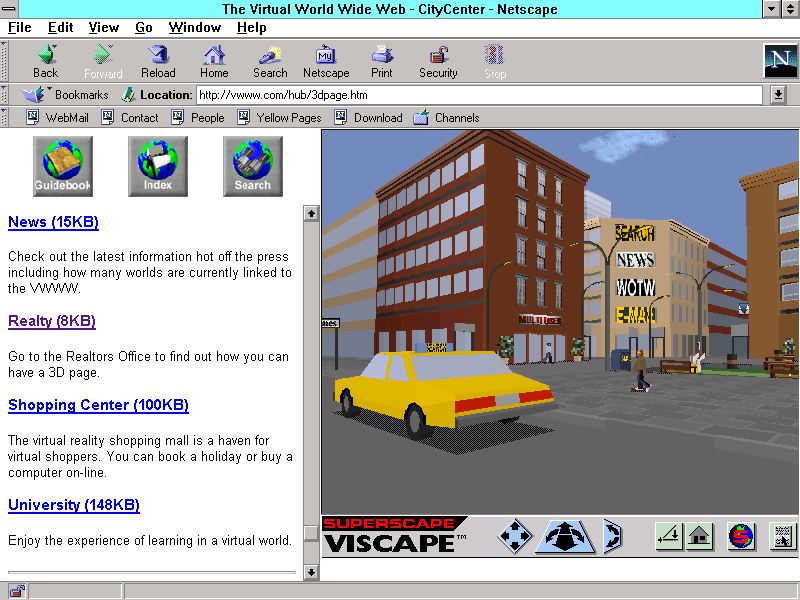Open the window system menu box

point(9,9)
